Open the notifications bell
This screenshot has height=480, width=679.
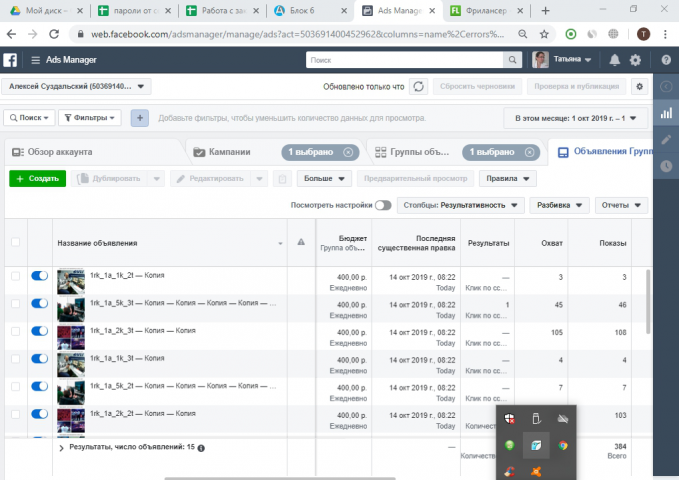point(614,60)
